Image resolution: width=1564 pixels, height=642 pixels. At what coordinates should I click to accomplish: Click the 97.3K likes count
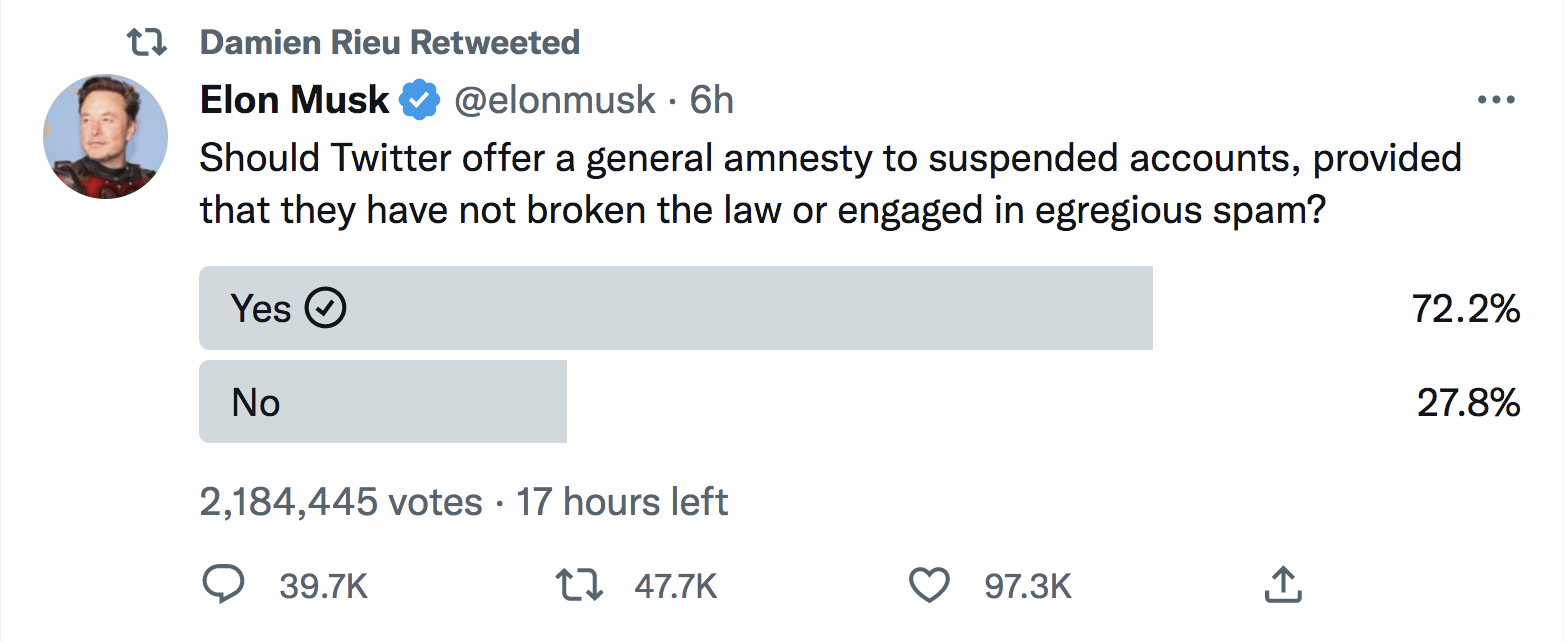coord(1028,586)
